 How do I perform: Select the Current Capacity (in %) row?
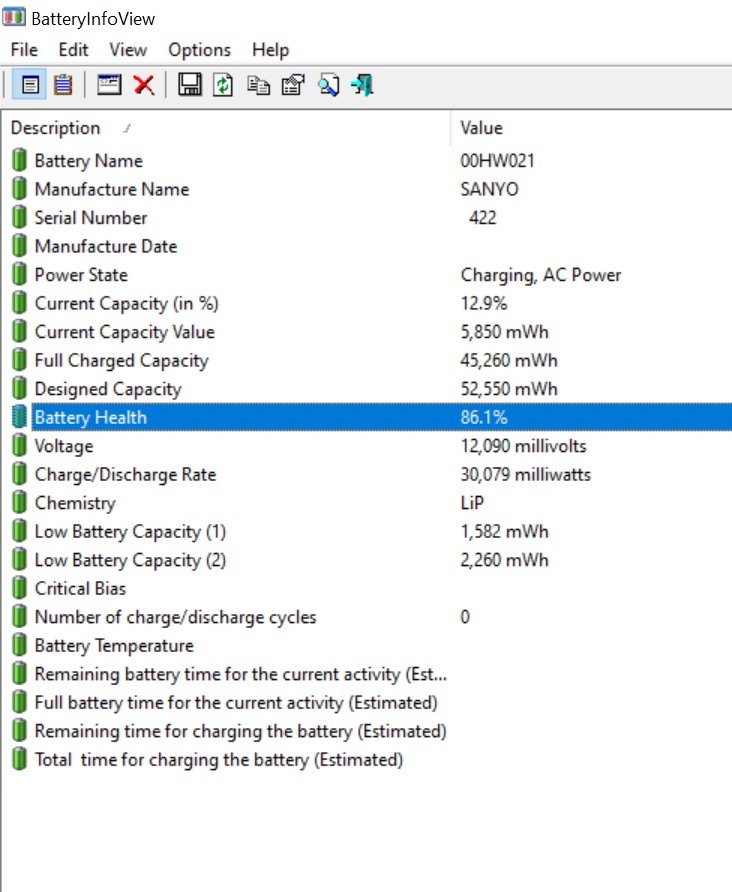367,303
